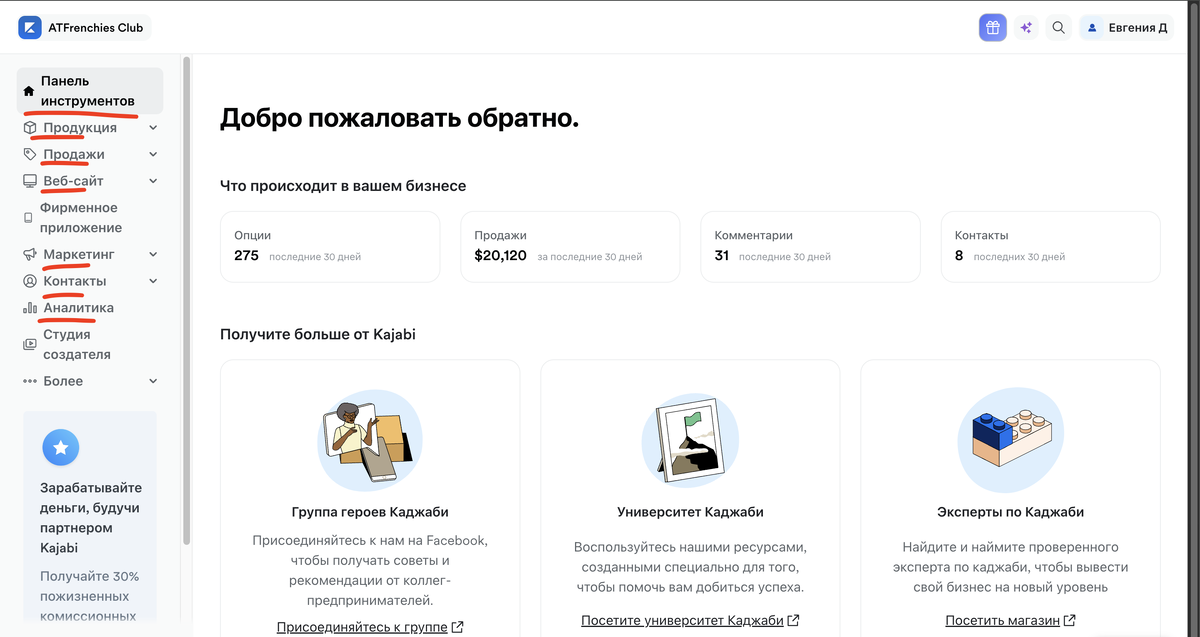Click the Группа героев Каджаби illustration
The height and width of the screenshot is (637, 1200).
click(x=370, y=441)
